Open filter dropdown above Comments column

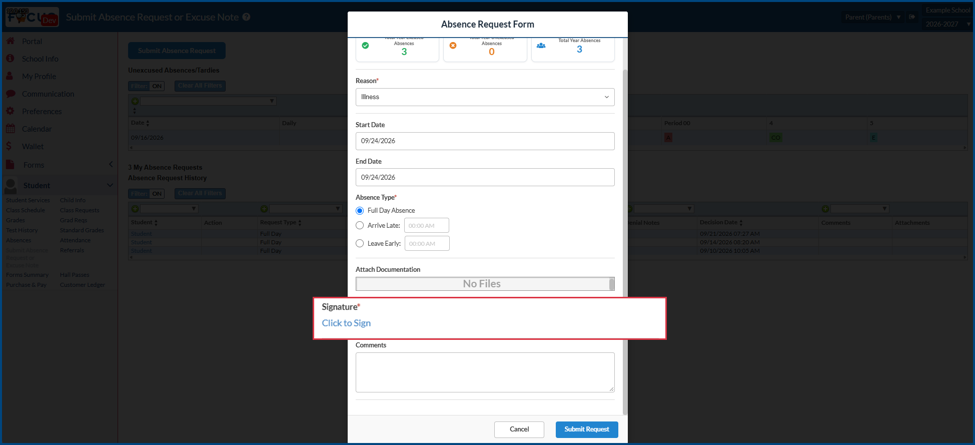pos(859,209)
